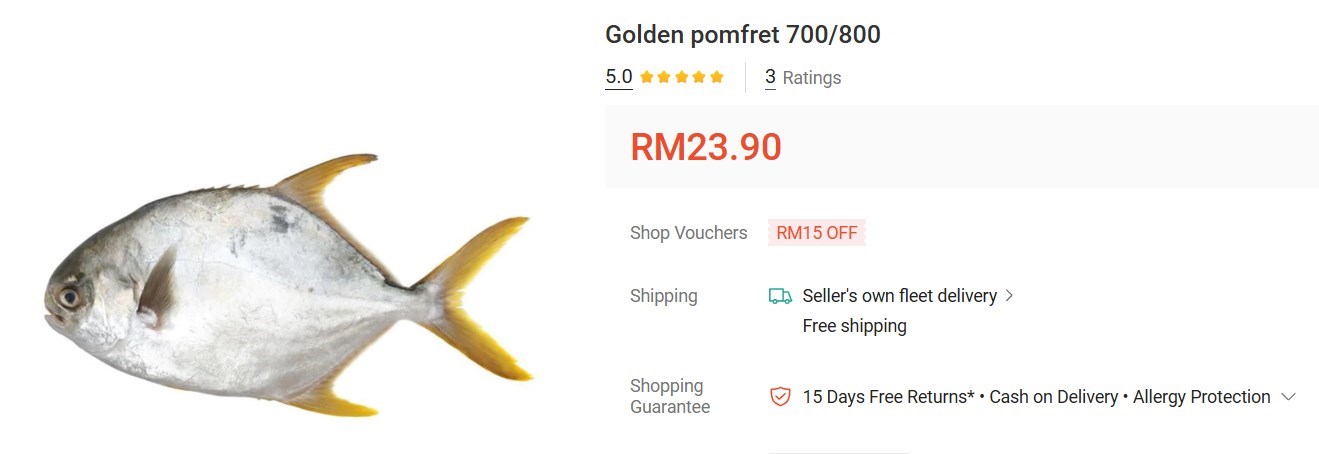Expand the Shopping Guarantee details chevron
This screenshot has width=1319, height=454.
click(x=1288, y=397)
